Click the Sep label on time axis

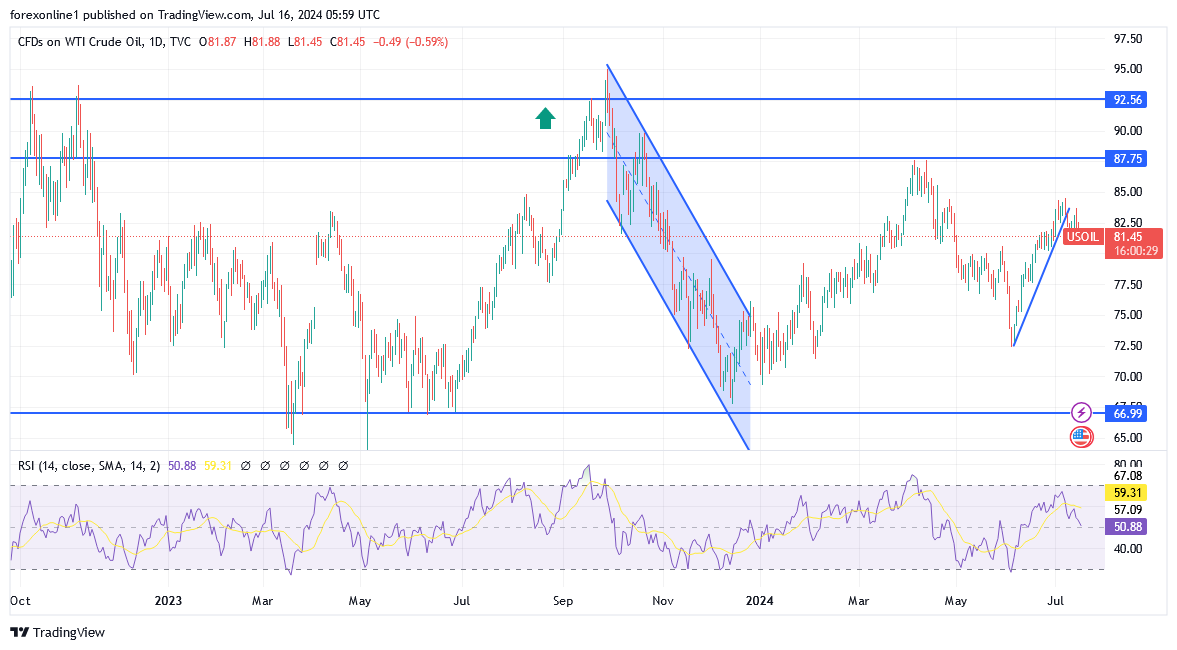coord(563,600)
